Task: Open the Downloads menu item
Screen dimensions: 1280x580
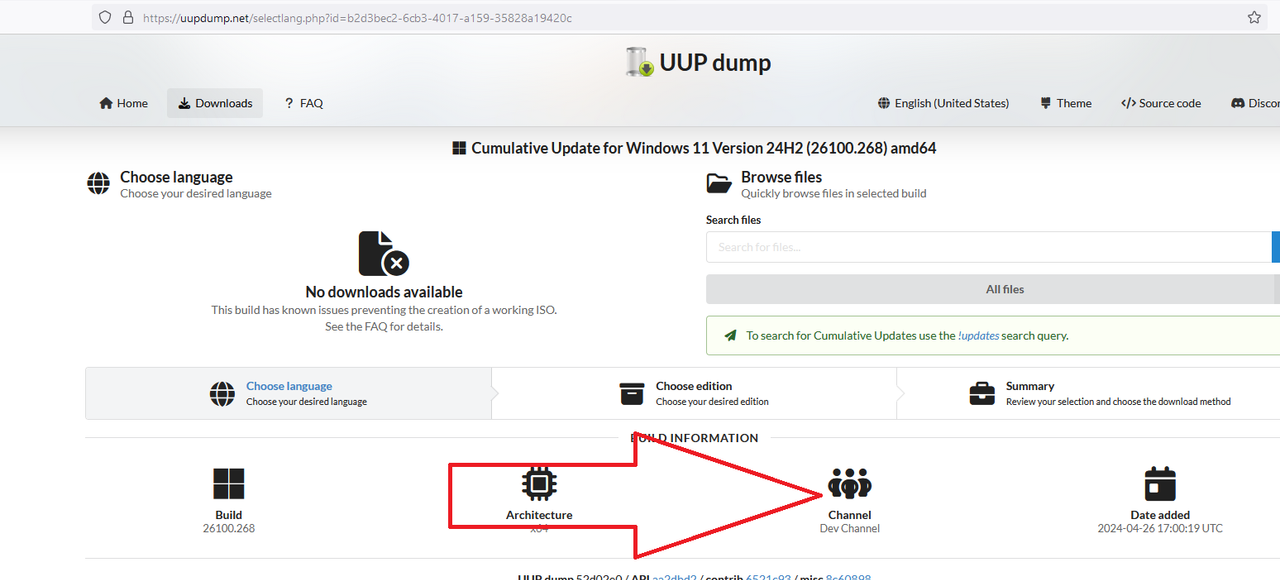Action: (215, 103)
